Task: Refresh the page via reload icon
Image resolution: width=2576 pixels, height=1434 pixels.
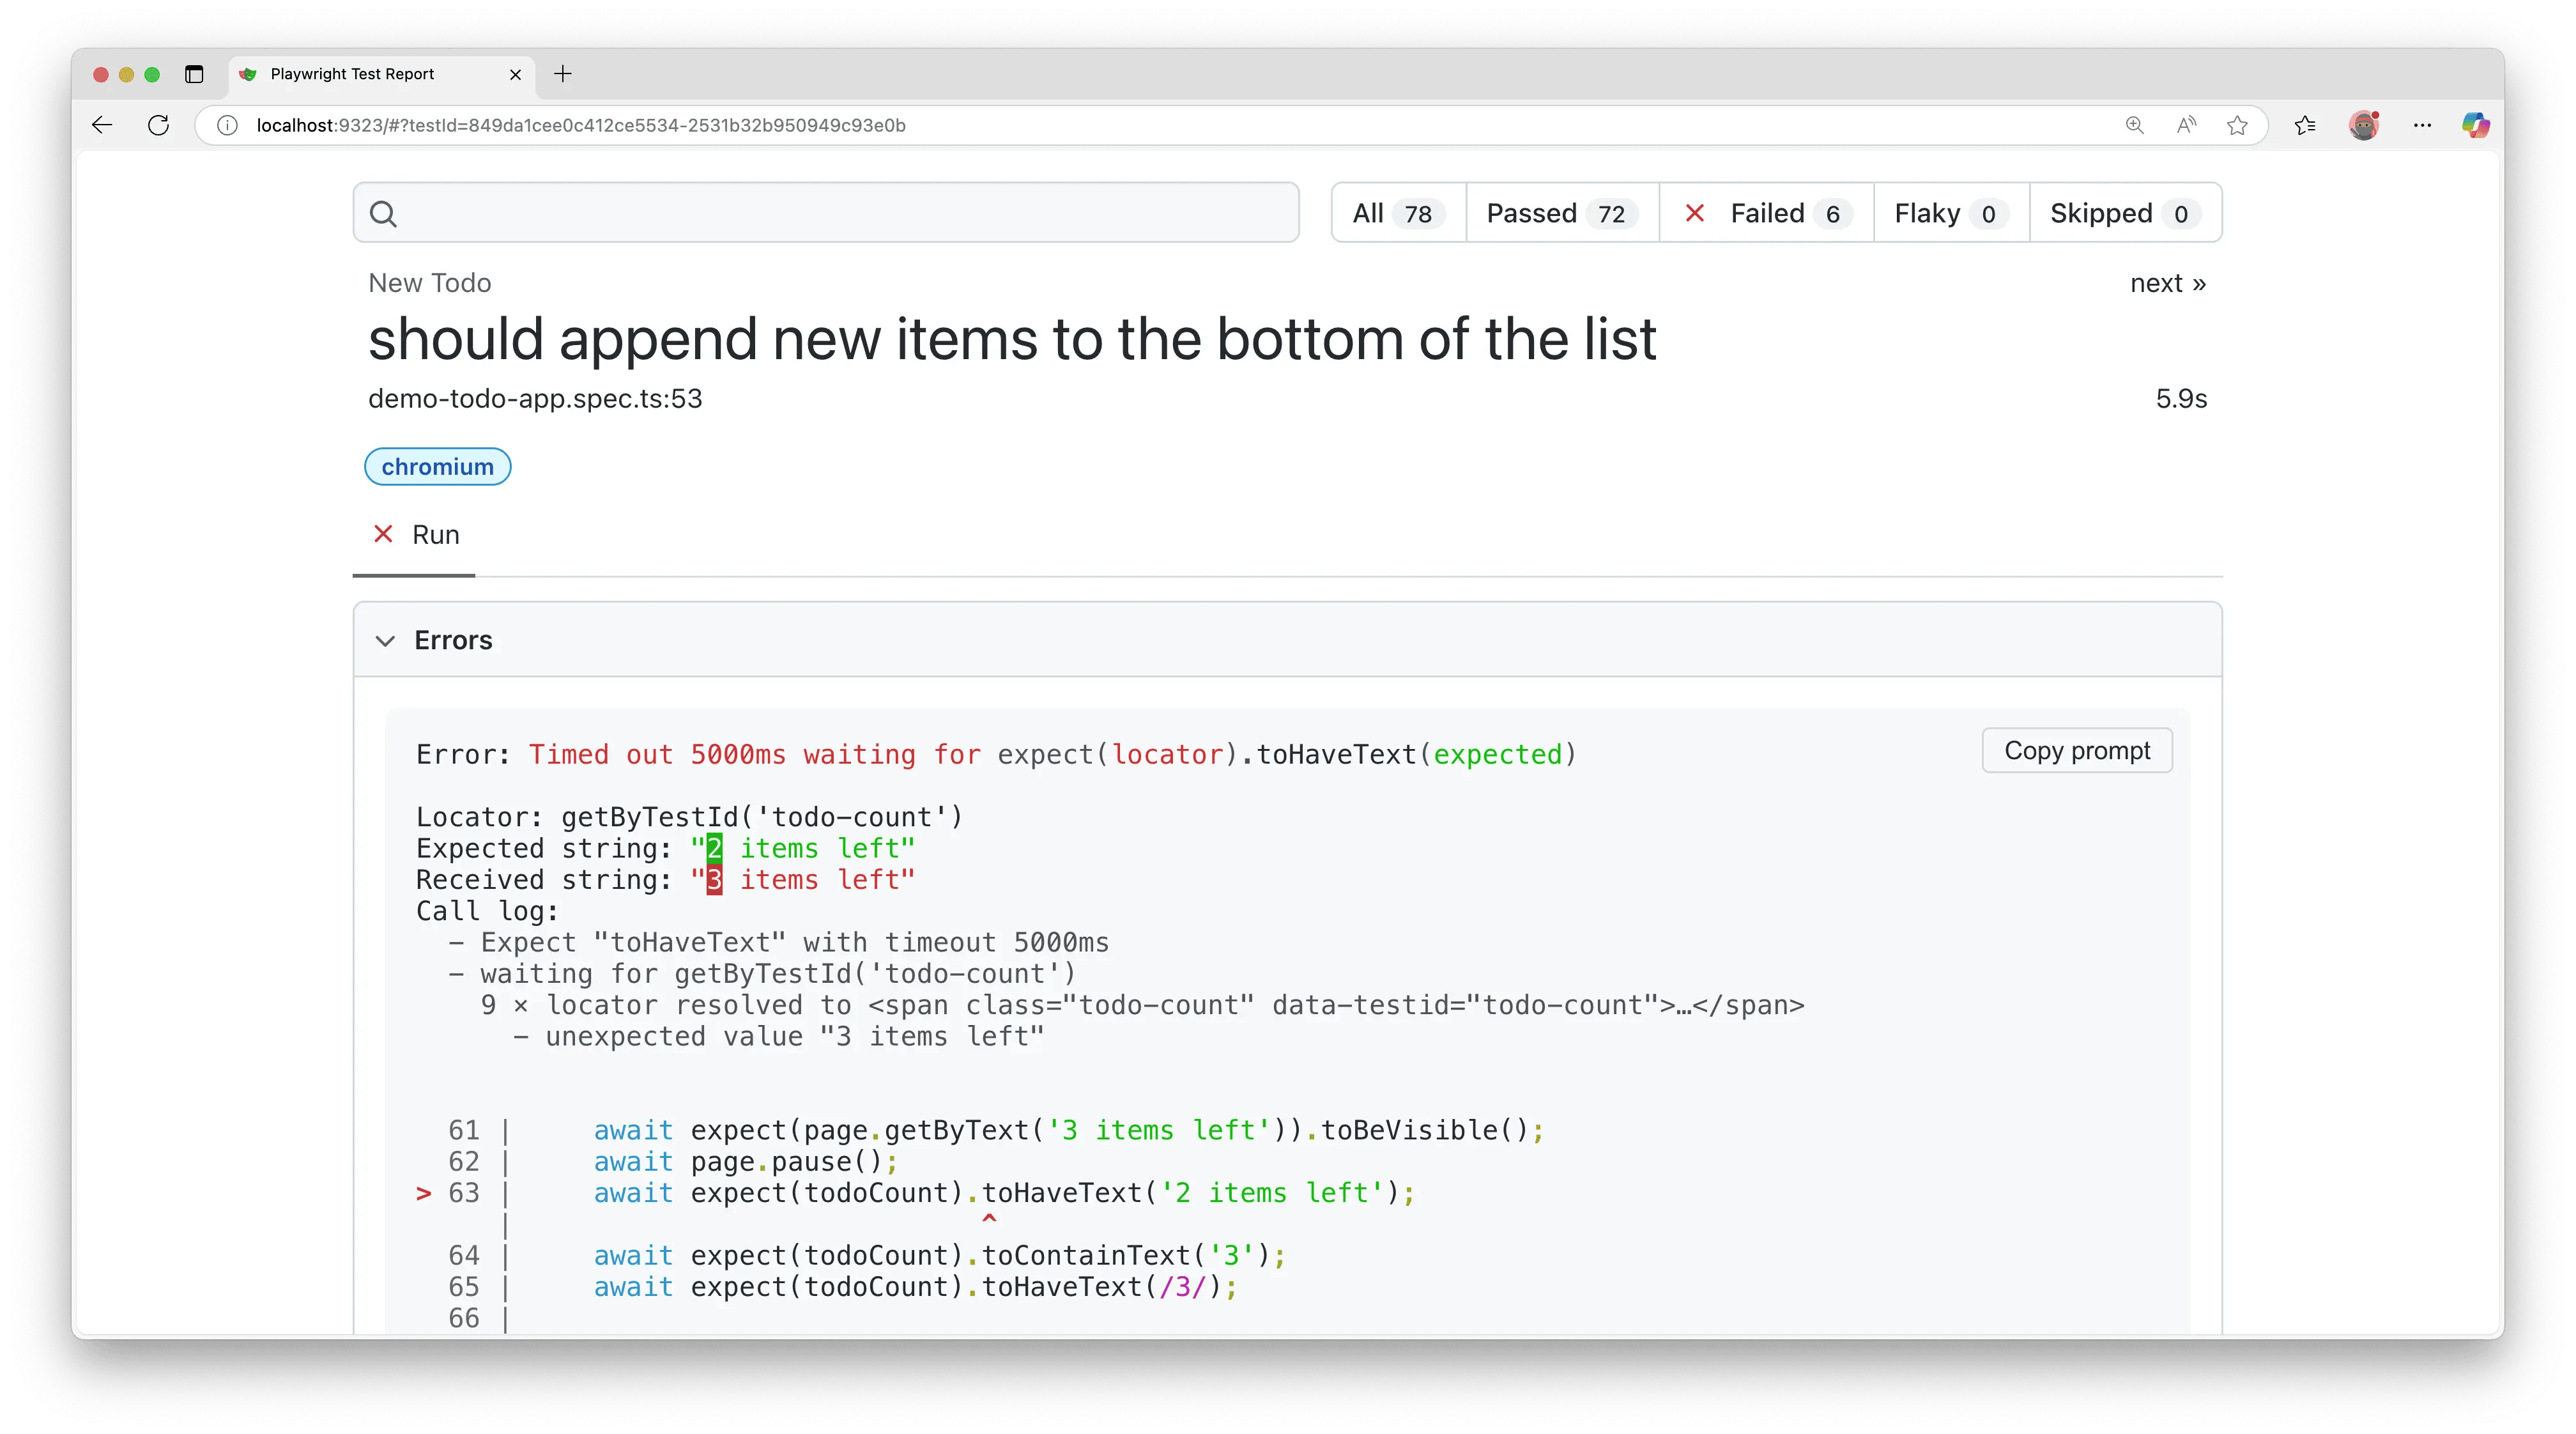Action: tap(159, 125)
